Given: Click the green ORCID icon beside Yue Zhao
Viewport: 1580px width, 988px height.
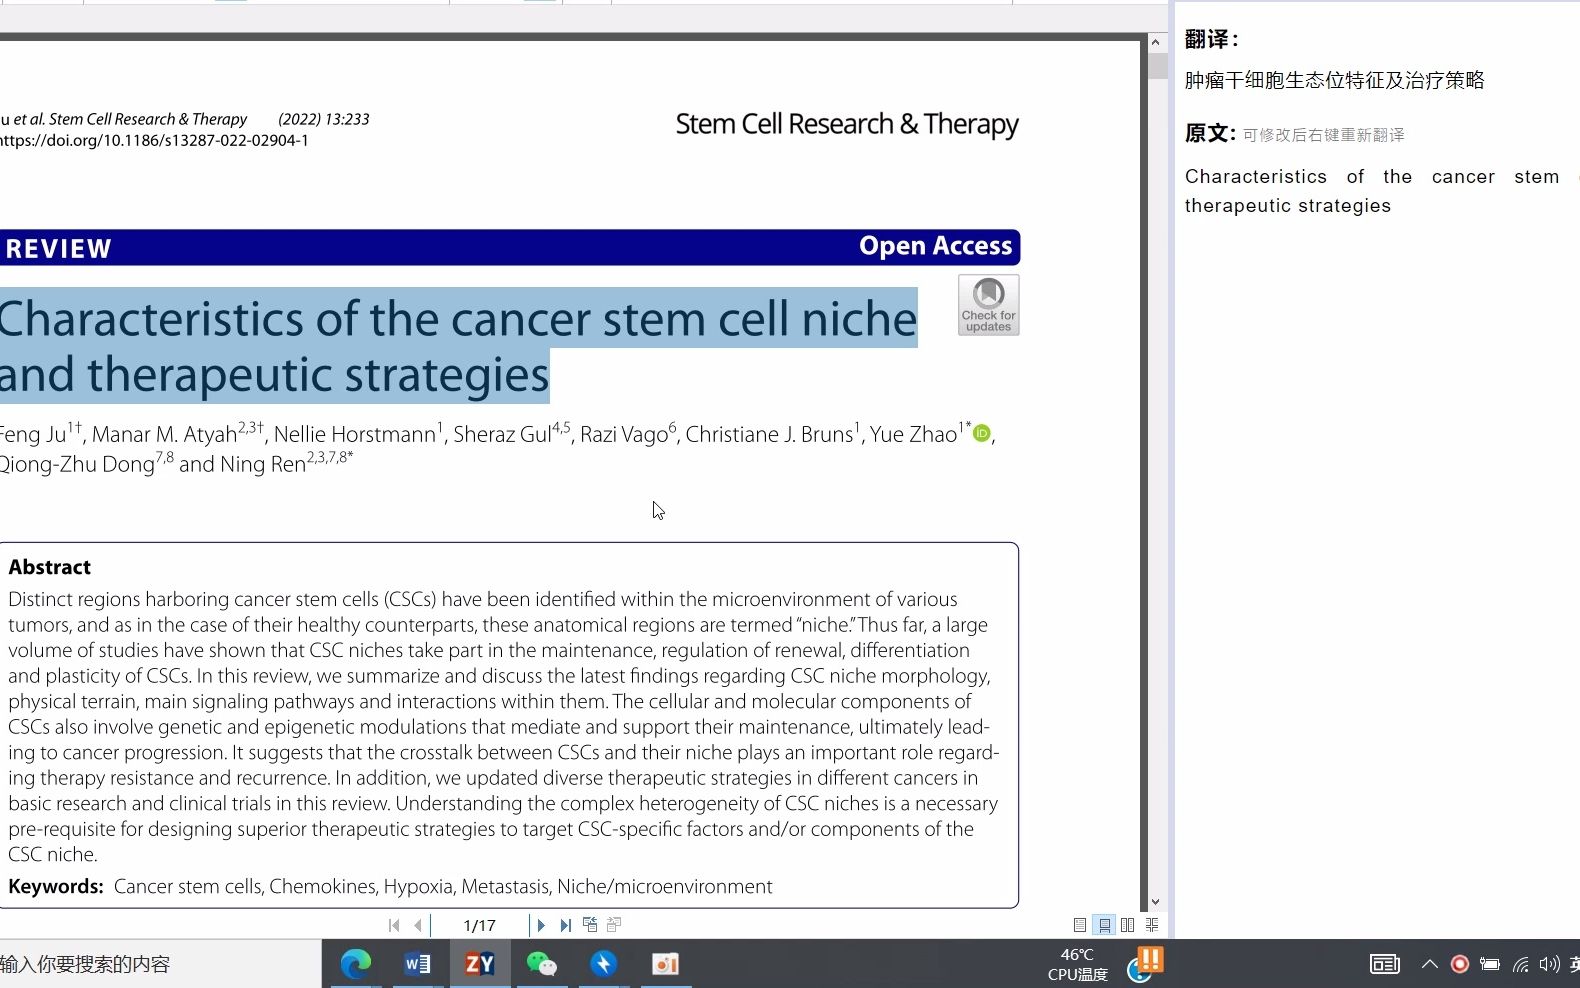Looking at the screenshot, I should 982,433.
